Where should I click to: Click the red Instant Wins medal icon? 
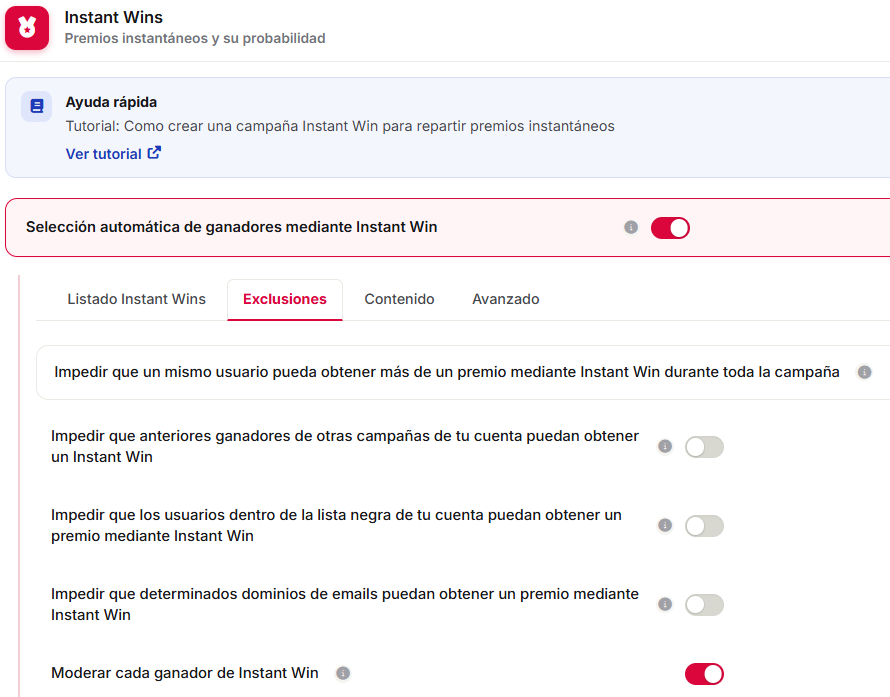(x=27, y=28)
